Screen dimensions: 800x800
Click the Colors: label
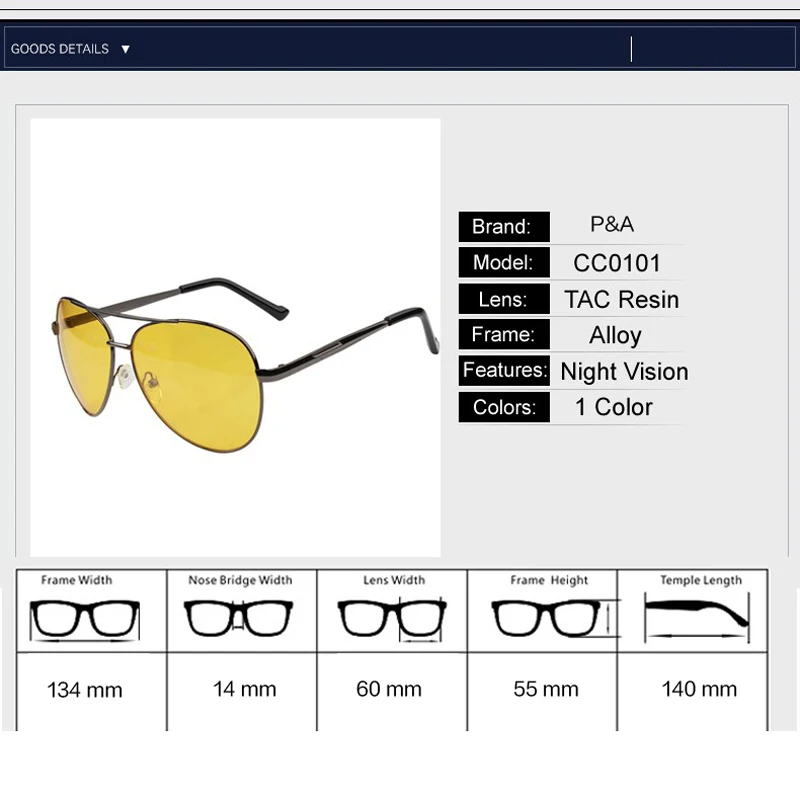click(x=504, y=407)
